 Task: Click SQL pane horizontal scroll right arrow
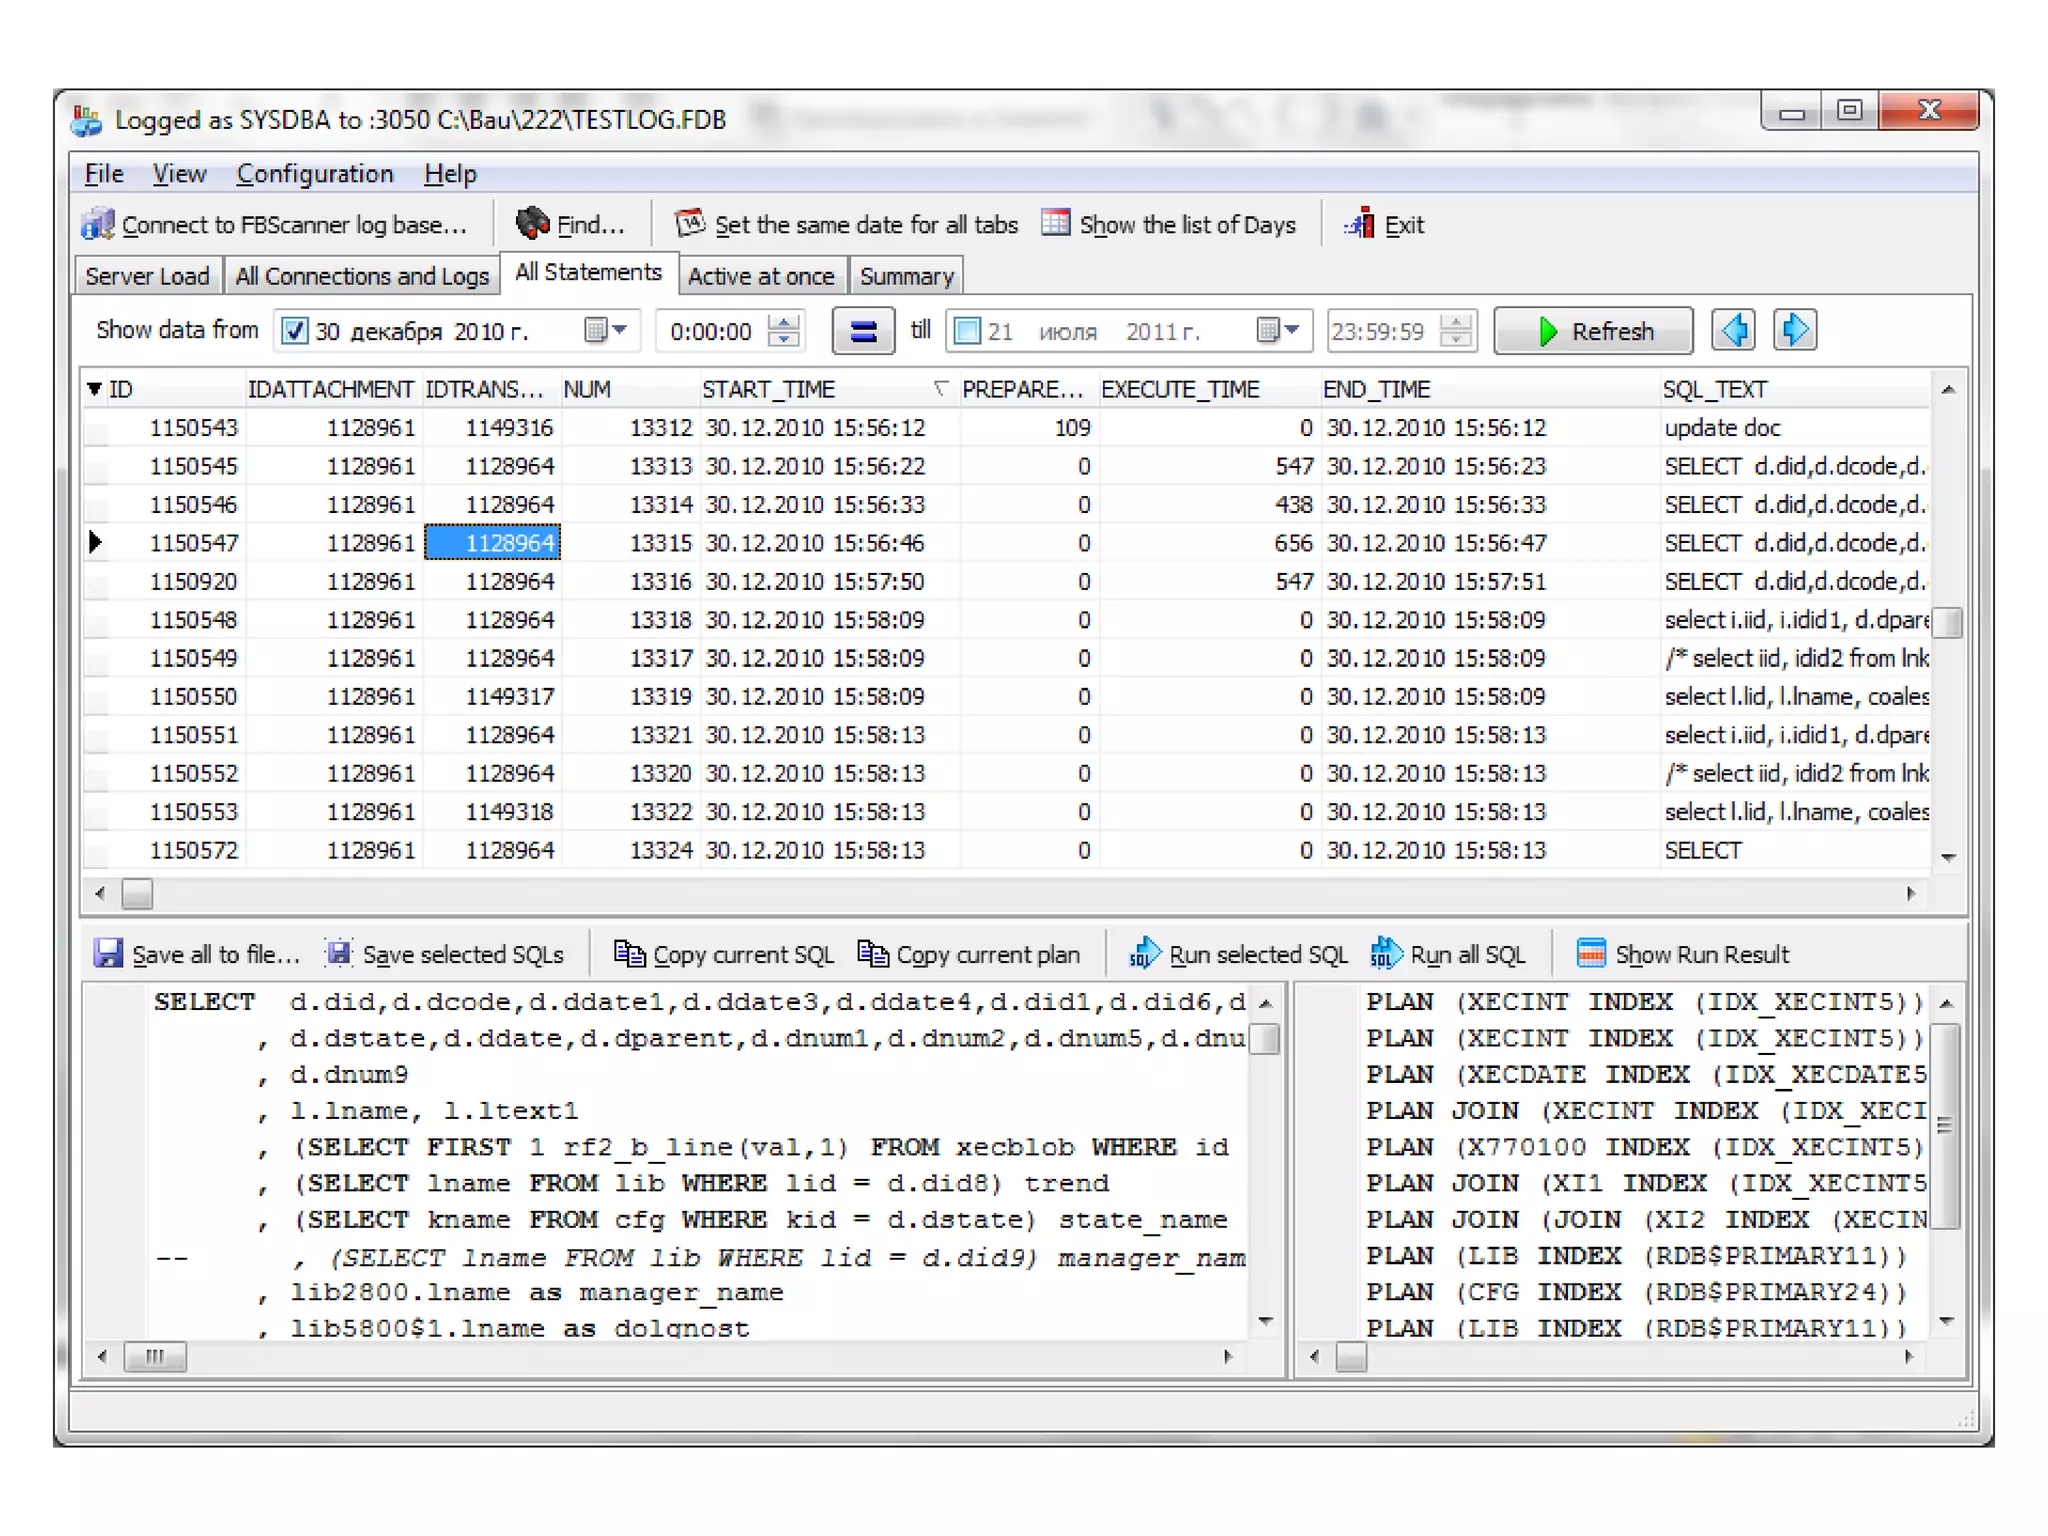1229,1357
